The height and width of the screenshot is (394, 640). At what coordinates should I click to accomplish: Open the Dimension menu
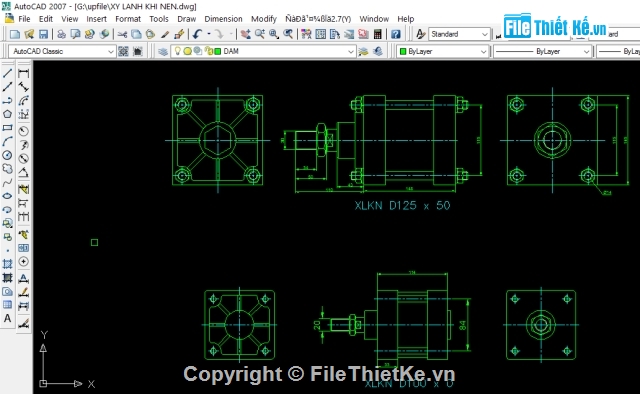click(x=223, y=19)
